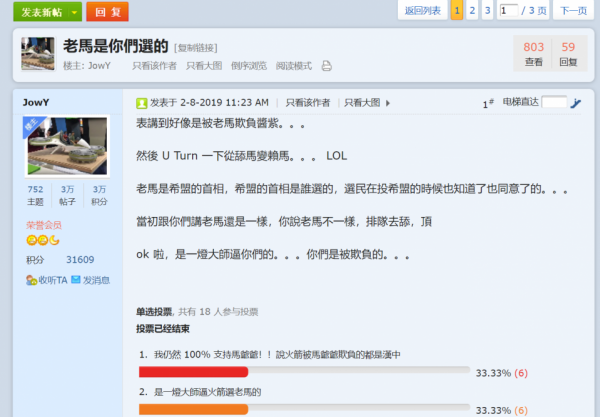
Task: Click the printer icon in thread header
Action: click(326, 66)
